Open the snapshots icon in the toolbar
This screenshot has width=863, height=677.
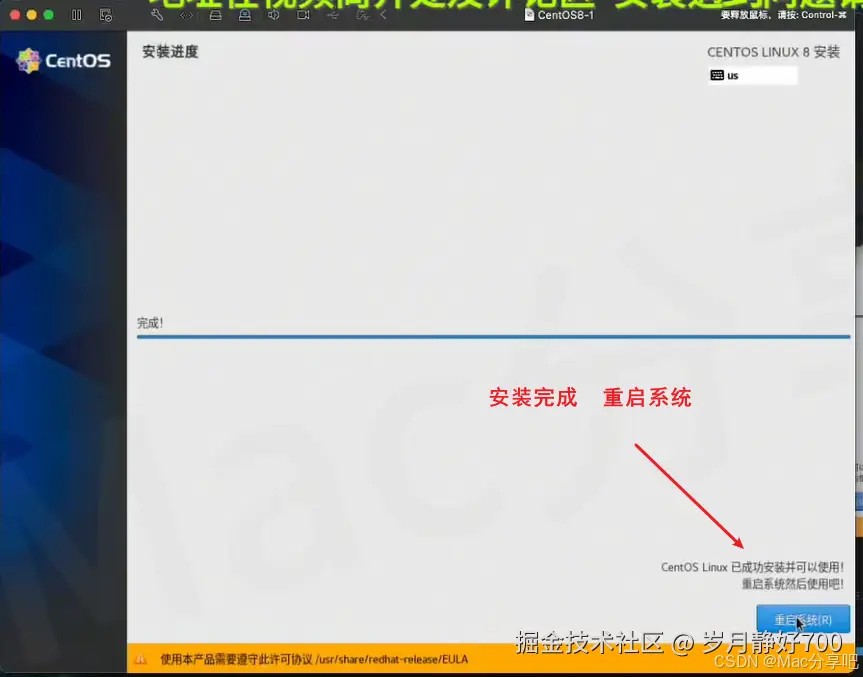click(x=105, y=15)
